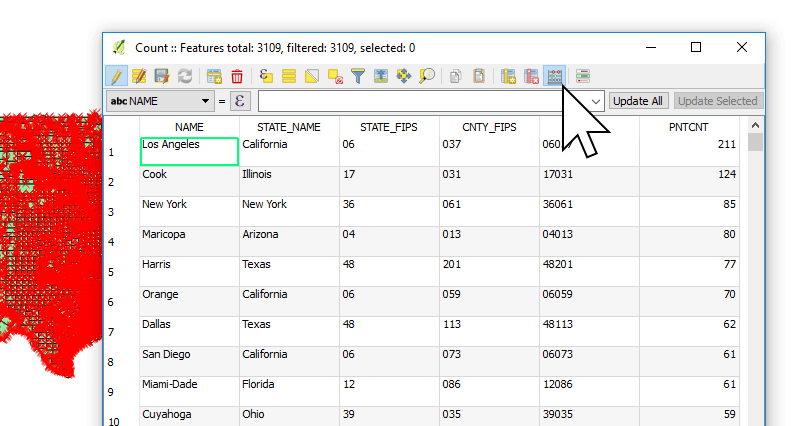Add a new feature to the table
796x426 pixels.
point(214,76)
